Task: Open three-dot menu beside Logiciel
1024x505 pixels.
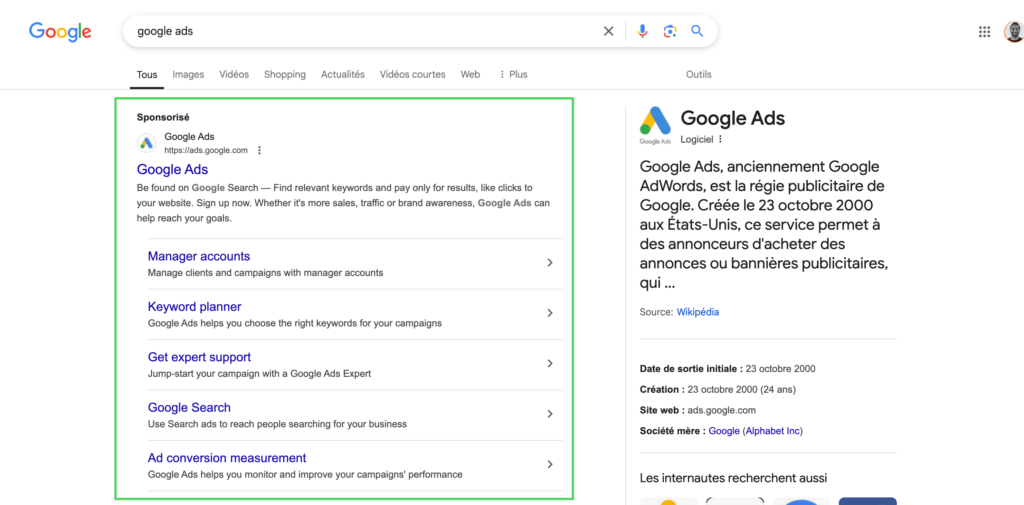Action: [720, 139]
